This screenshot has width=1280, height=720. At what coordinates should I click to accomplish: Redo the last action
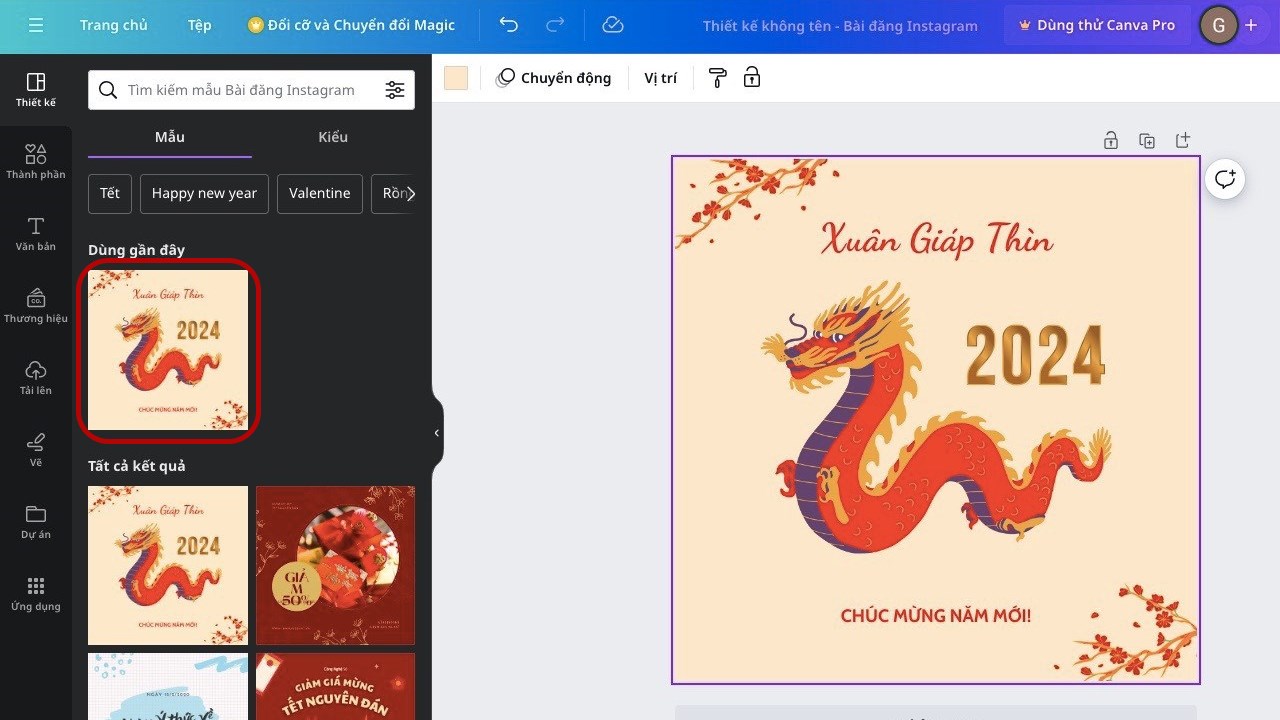(x=557, y=25)
